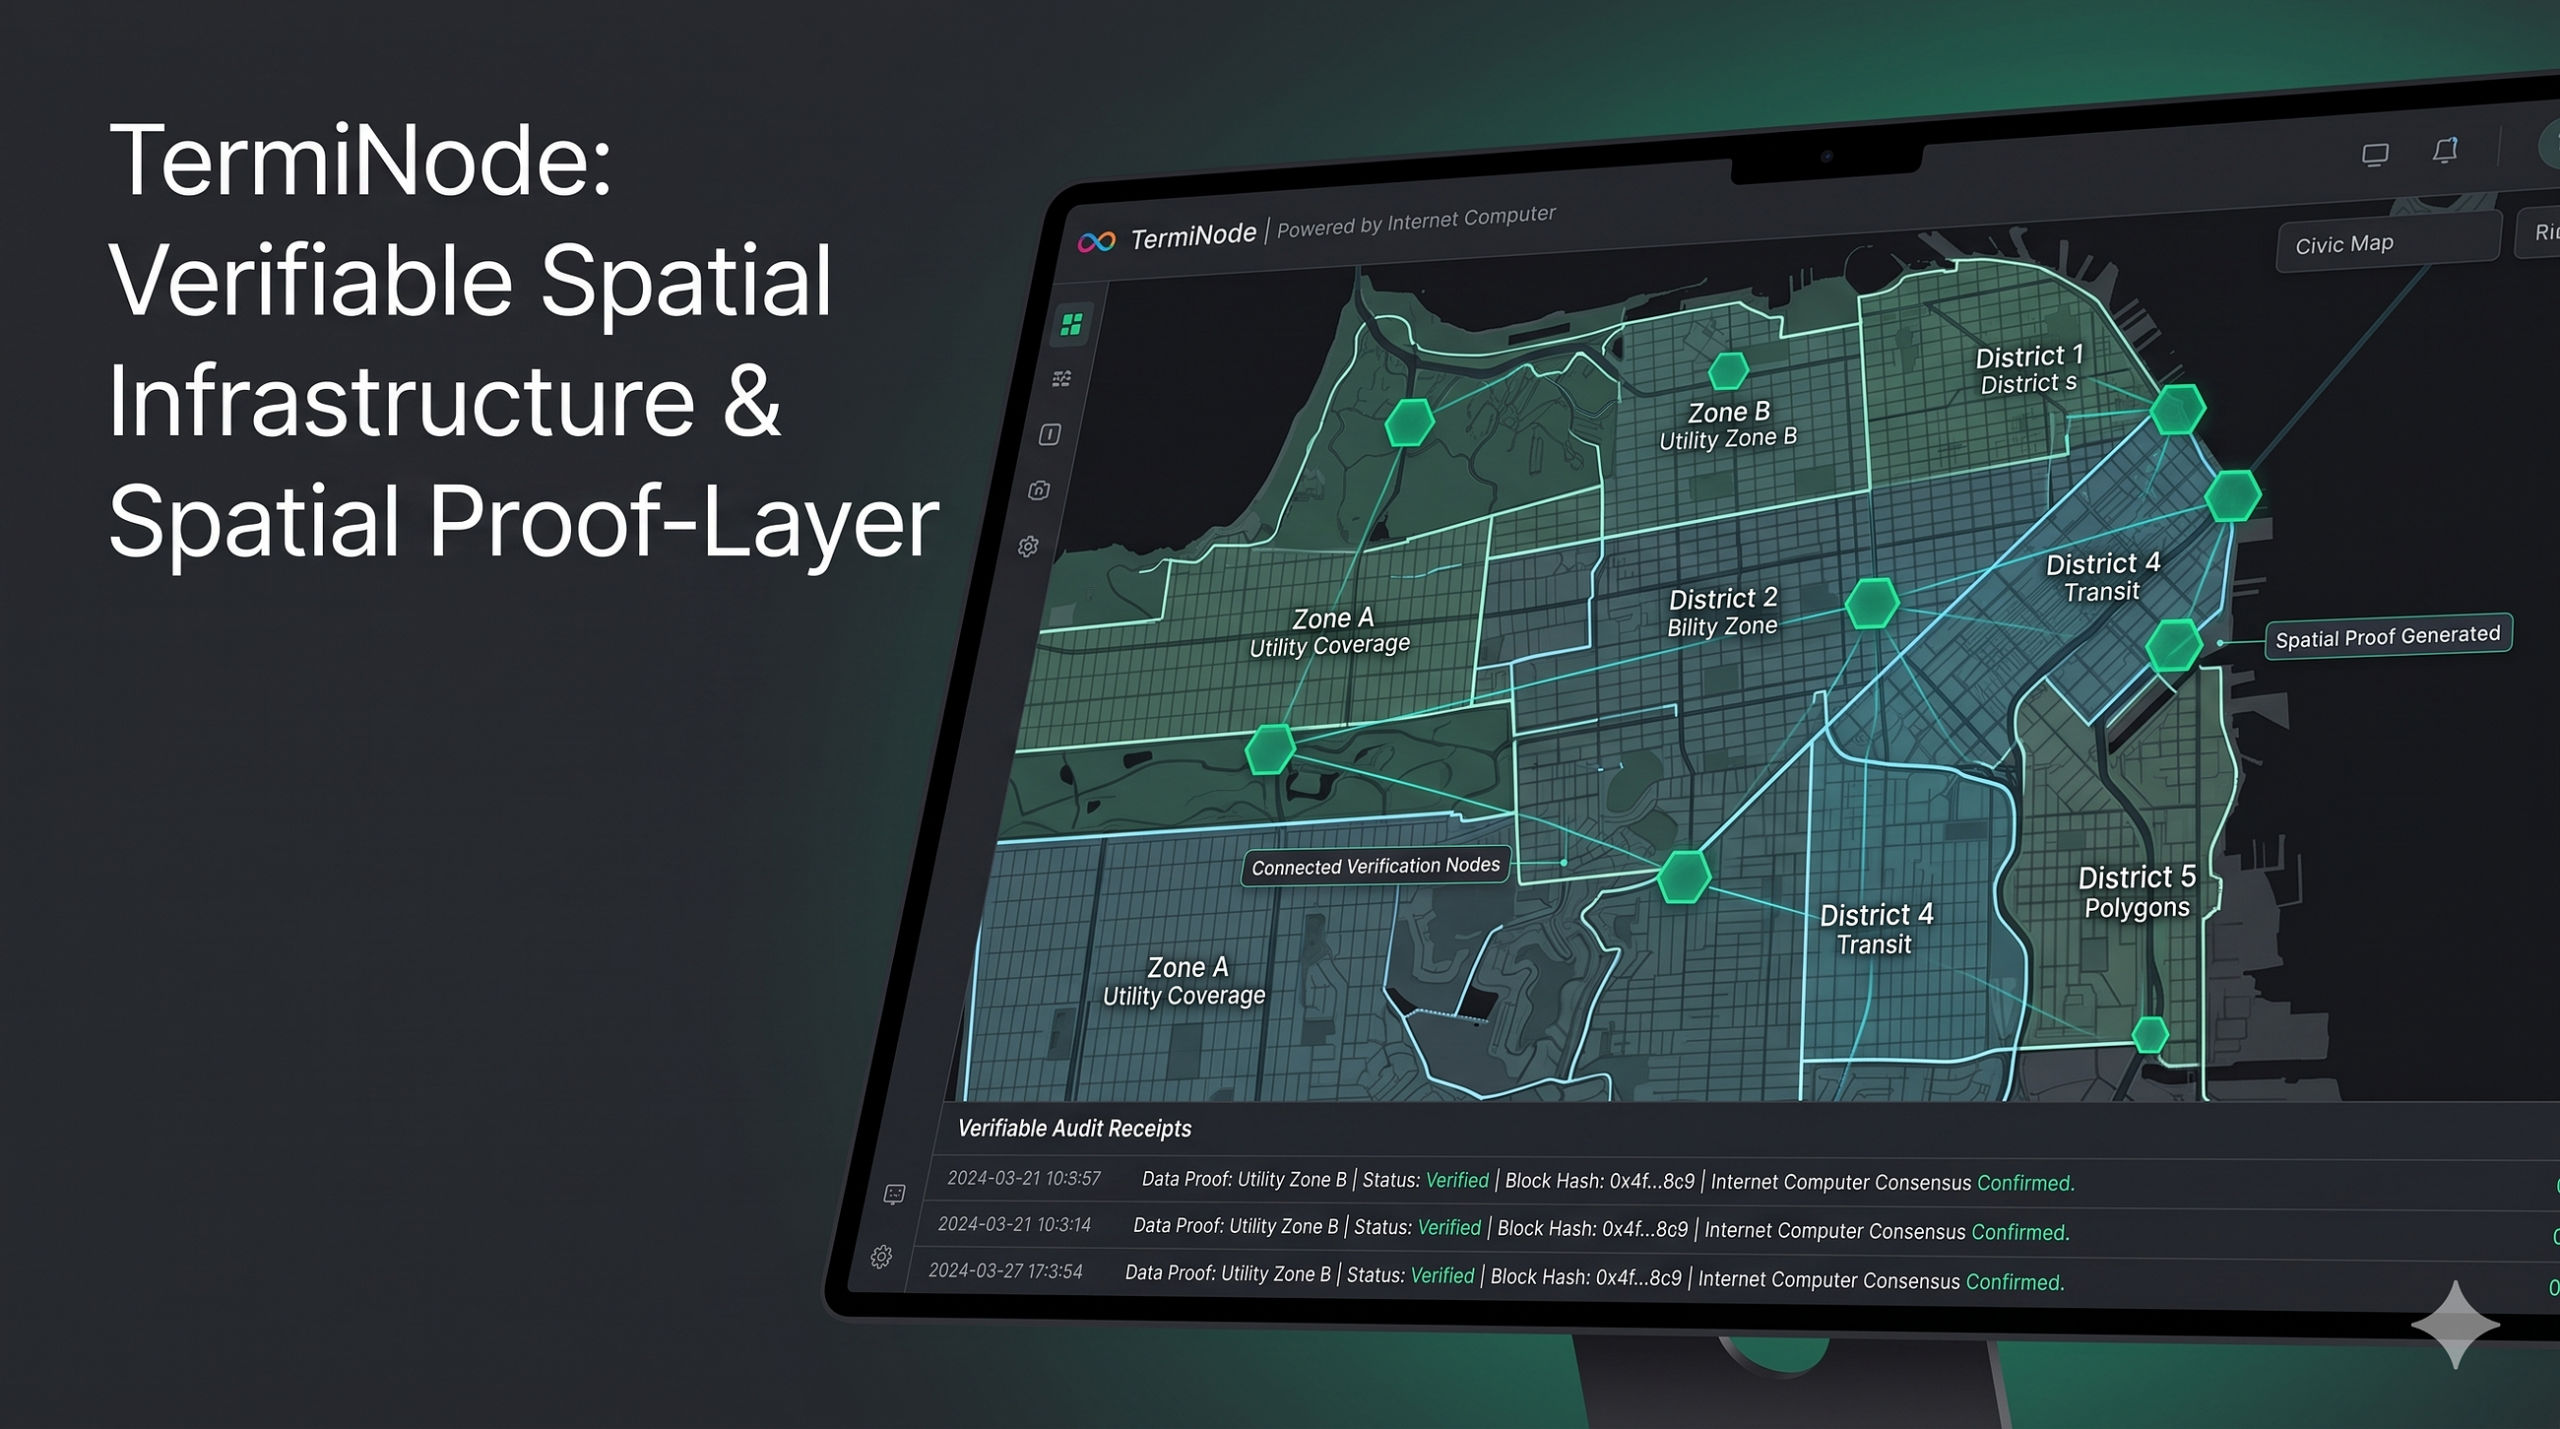This screenshot has height=1429, width=2560.
Task: Select the District 1 label on map
Action: click(2029, 369)
